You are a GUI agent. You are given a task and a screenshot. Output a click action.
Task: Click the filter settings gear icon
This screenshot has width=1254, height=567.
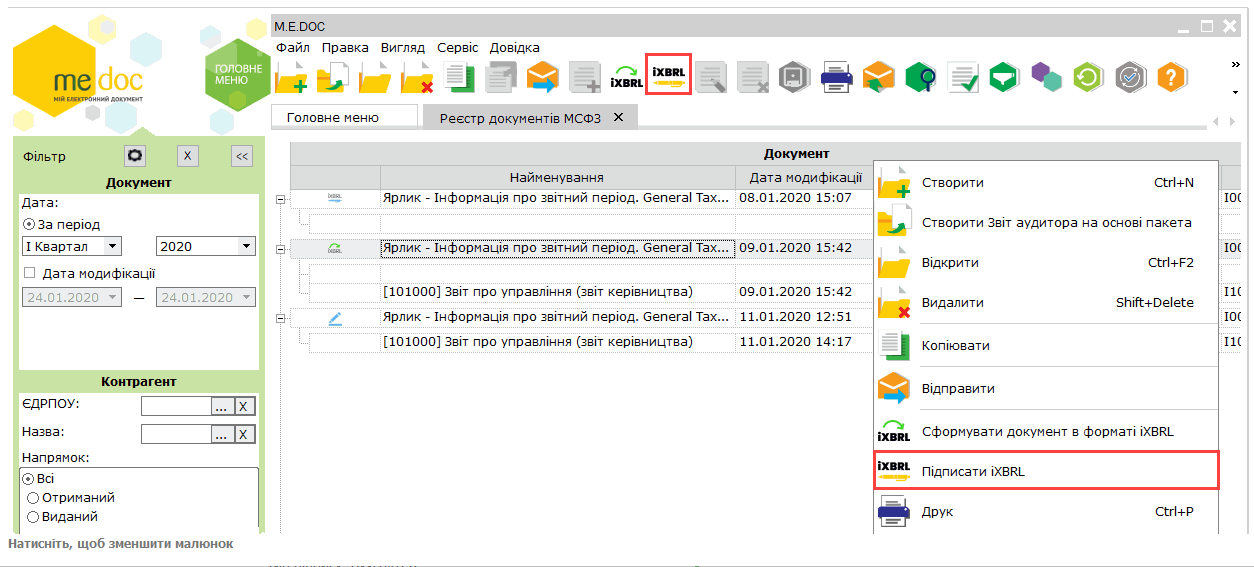pos(135,156)
